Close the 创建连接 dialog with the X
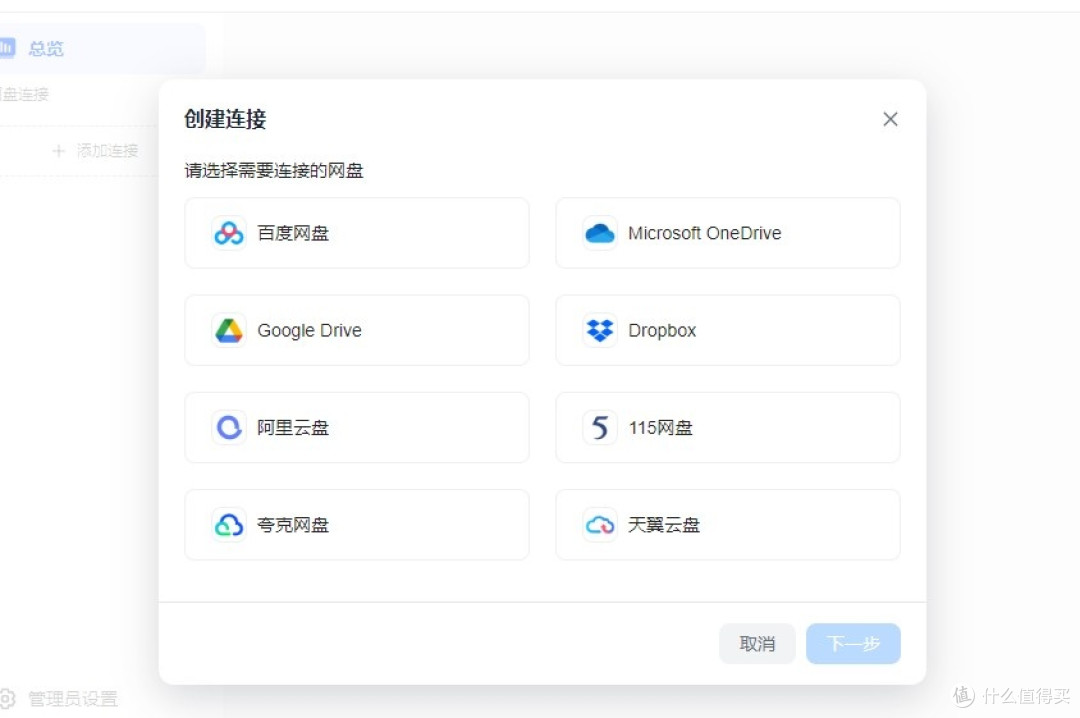Image resolution: width=1080 pixels, height=718 pixels. click(x=890, y=119)
